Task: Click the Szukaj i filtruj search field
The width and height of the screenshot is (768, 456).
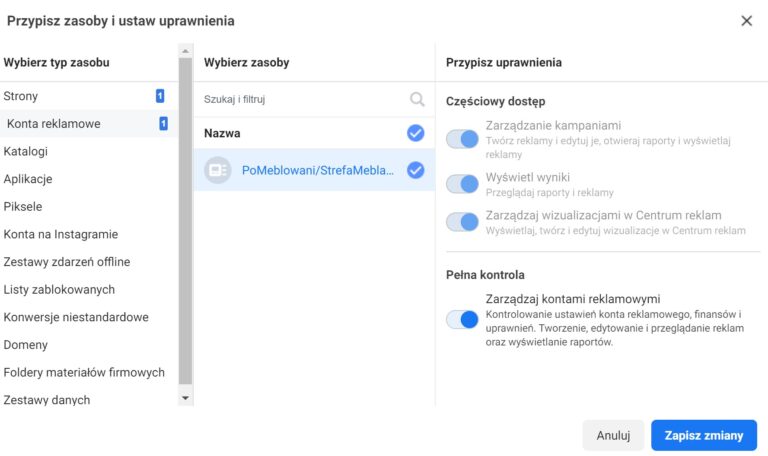Action: coord(314,99)
